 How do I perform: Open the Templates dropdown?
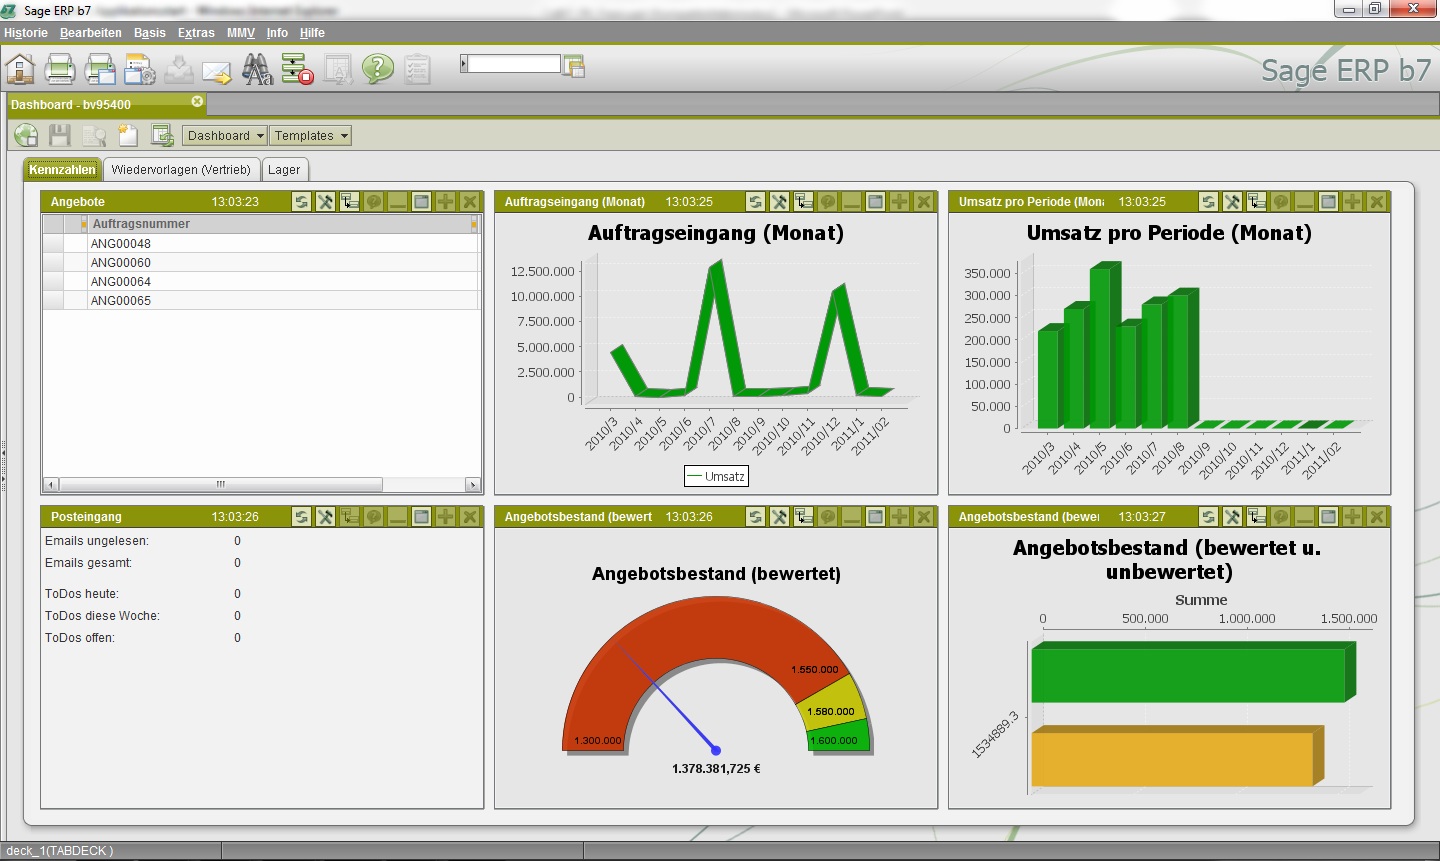click(311, 136)
